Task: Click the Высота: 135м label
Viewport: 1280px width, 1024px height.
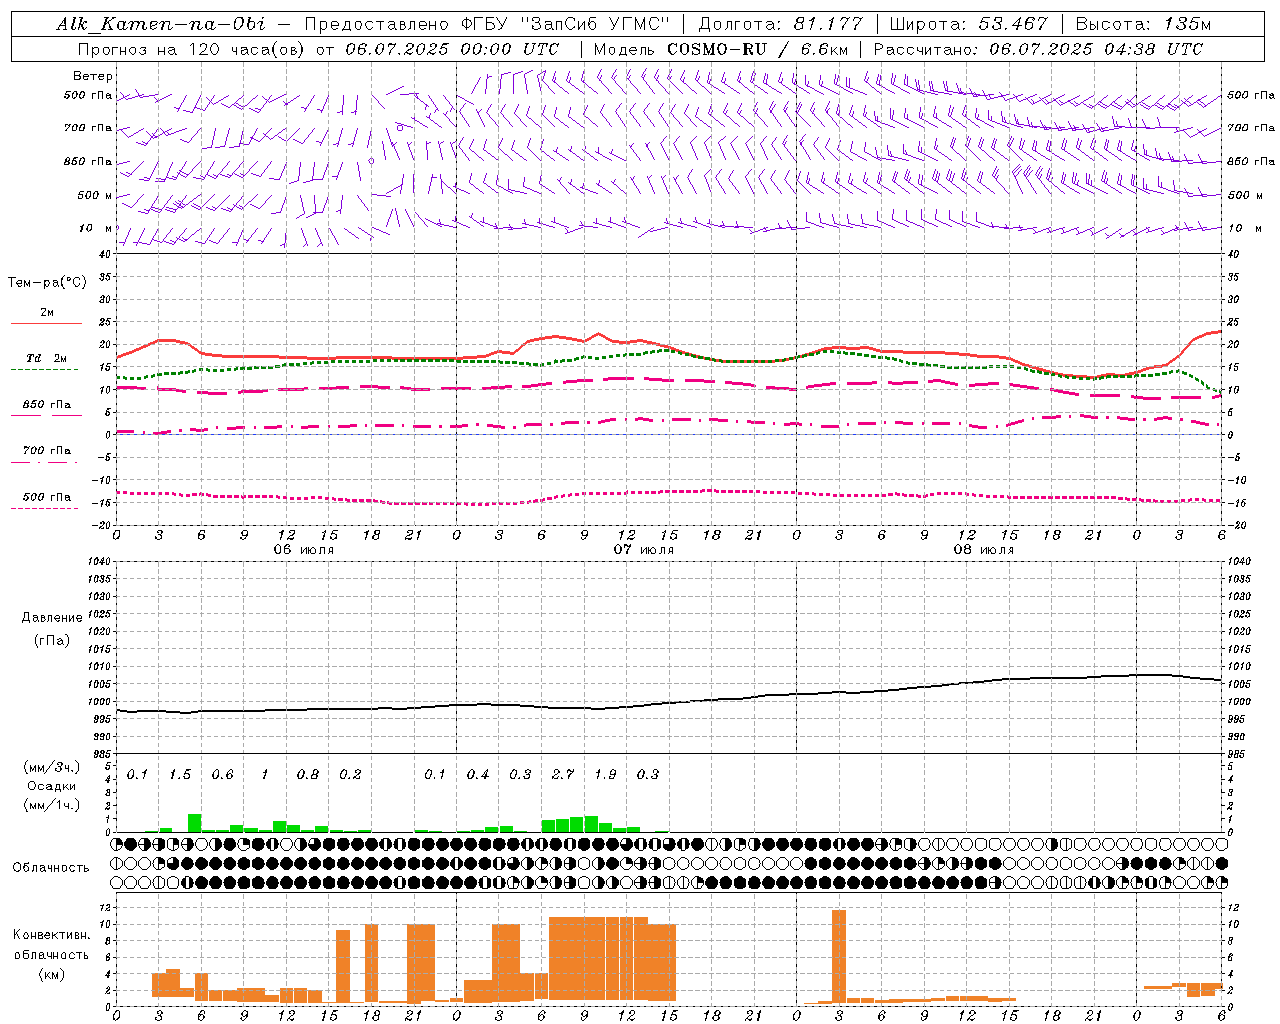Action: click(1143, 24)
